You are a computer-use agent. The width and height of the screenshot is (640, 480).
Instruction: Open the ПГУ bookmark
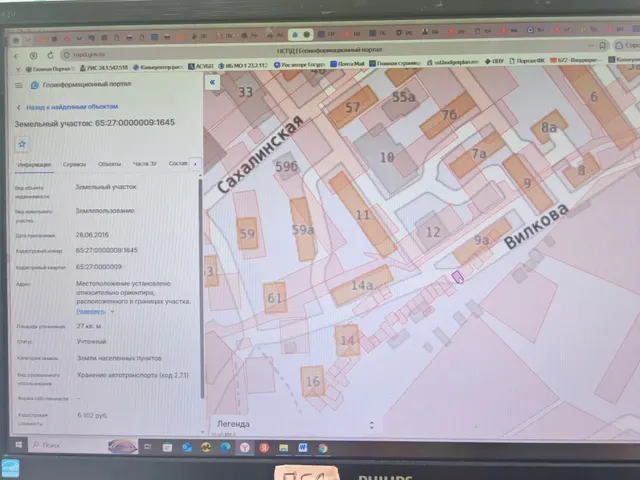pyautogui.click(x=494, y=61)
